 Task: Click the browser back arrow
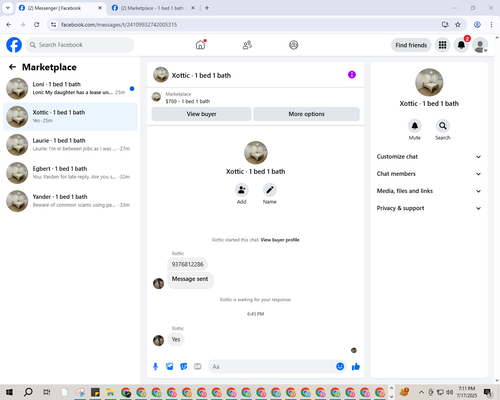click(9, 25)
